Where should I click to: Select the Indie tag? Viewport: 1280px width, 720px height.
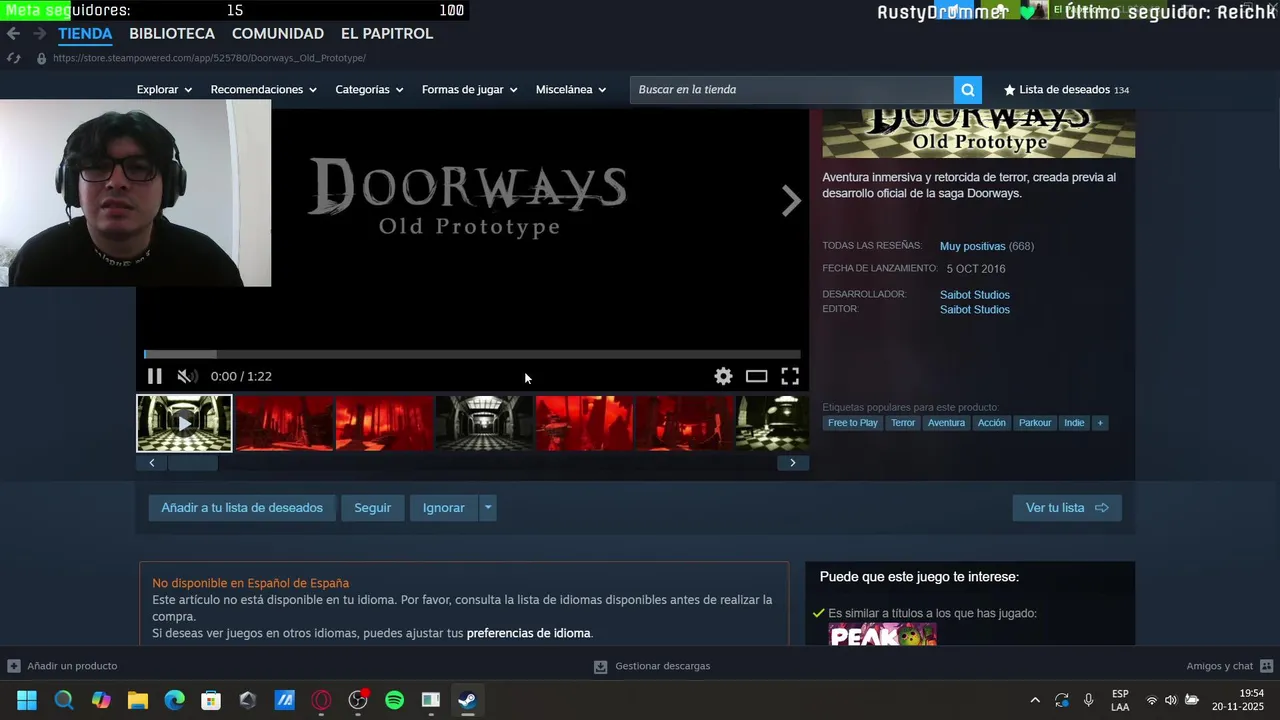click(x=1074, y=423)
